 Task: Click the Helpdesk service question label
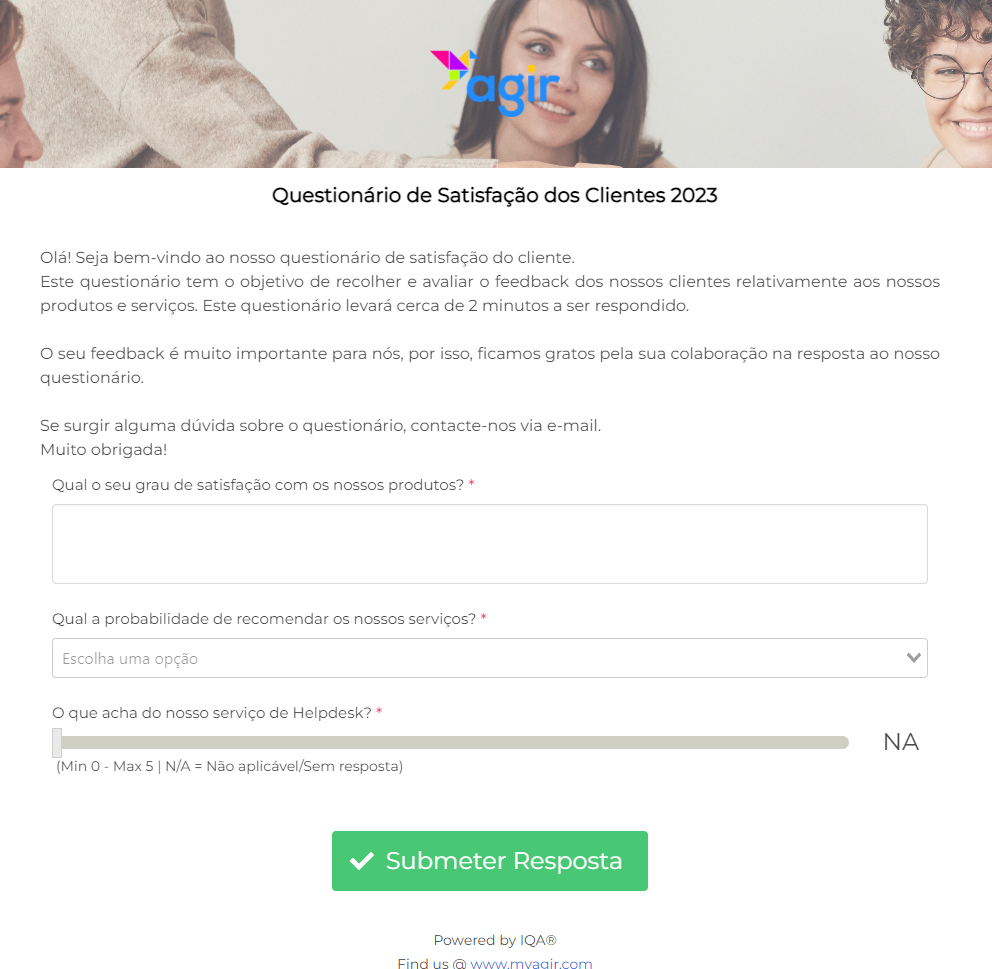[212, 713]
